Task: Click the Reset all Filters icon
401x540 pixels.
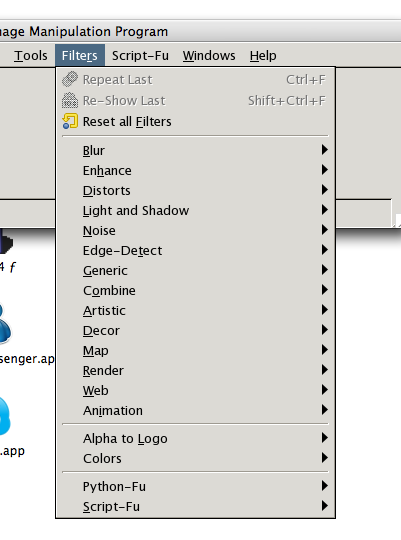Action: point(70,121)
